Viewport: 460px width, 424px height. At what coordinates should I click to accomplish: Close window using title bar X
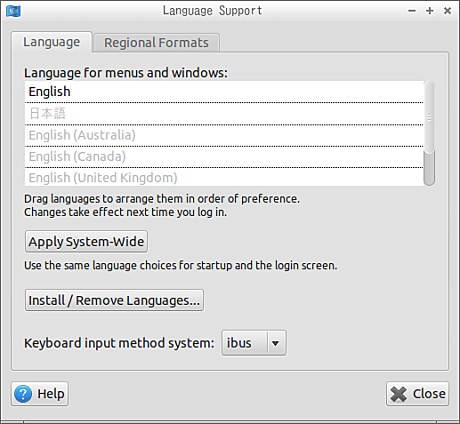coord(447,11)
